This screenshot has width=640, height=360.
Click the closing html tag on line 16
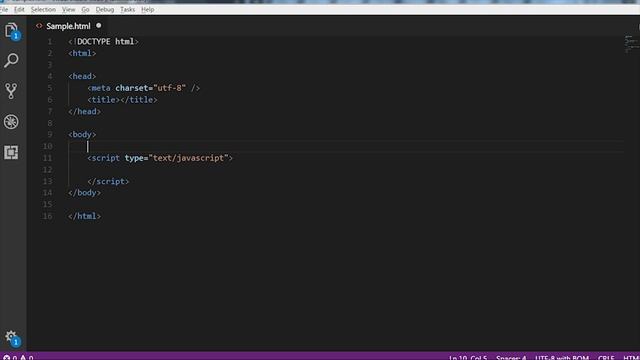coord(84,216)
